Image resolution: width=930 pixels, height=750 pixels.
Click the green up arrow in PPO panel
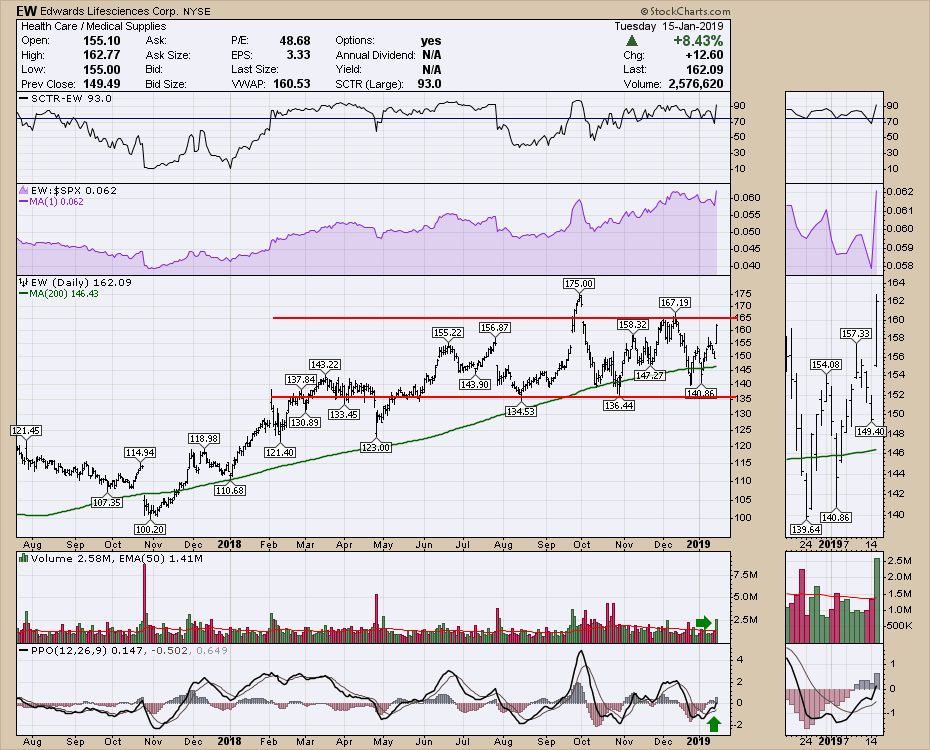[712, 722]
